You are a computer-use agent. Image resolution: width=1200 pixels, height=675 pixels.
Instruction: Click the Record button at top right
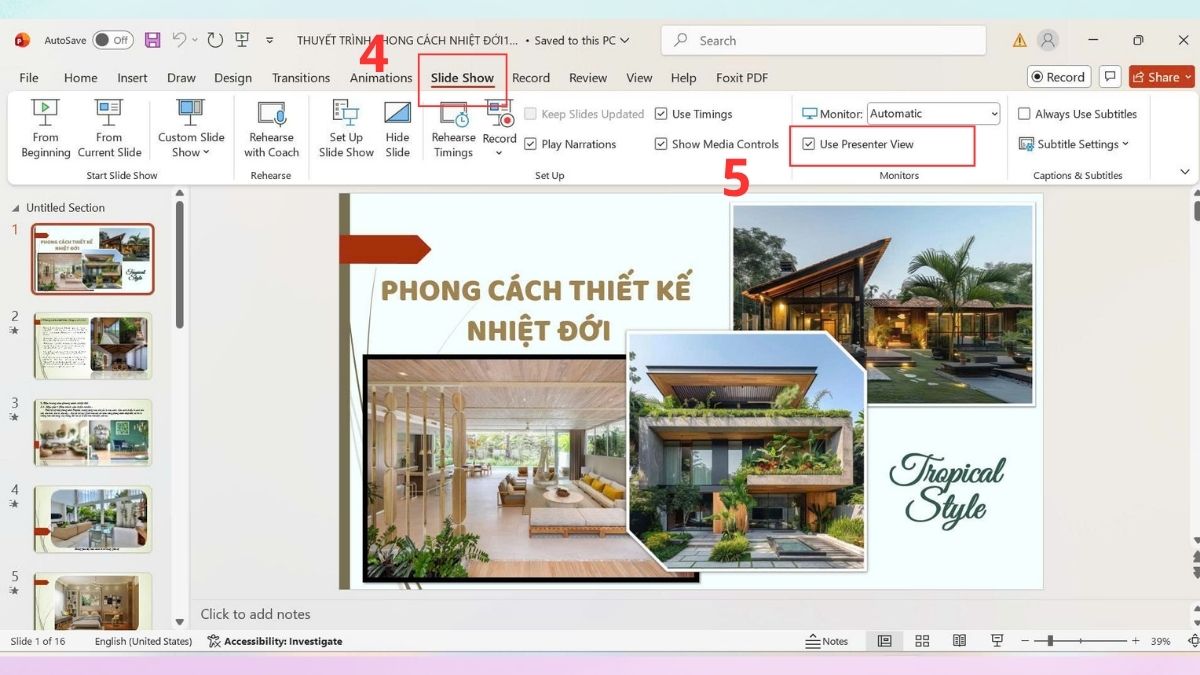[1058, 77]
